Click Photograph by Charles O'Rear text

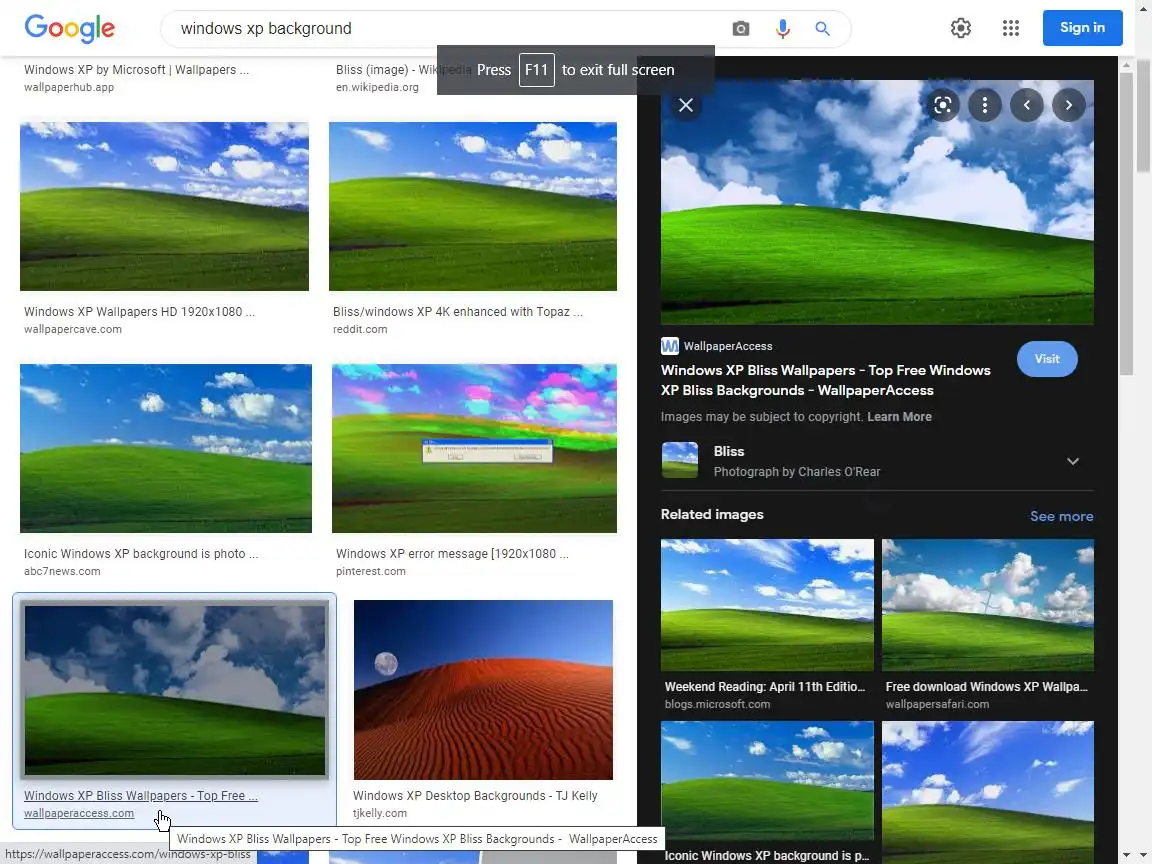(796, 472)
